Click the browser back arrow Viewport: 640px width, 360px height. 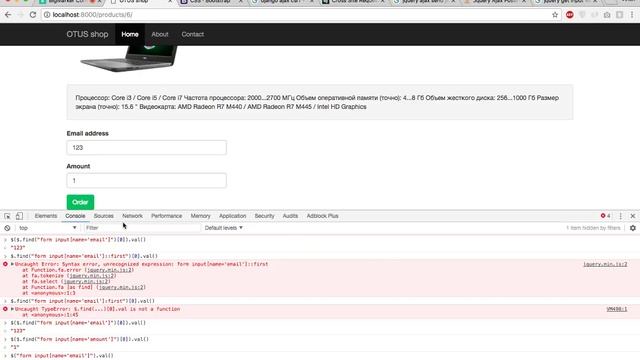click(8, 15)
